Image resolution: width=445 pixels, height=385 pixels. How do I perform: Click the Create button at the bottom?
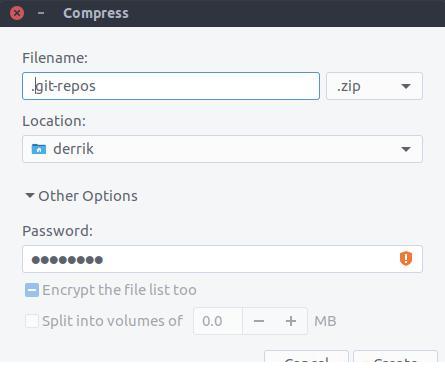(395, 357)
